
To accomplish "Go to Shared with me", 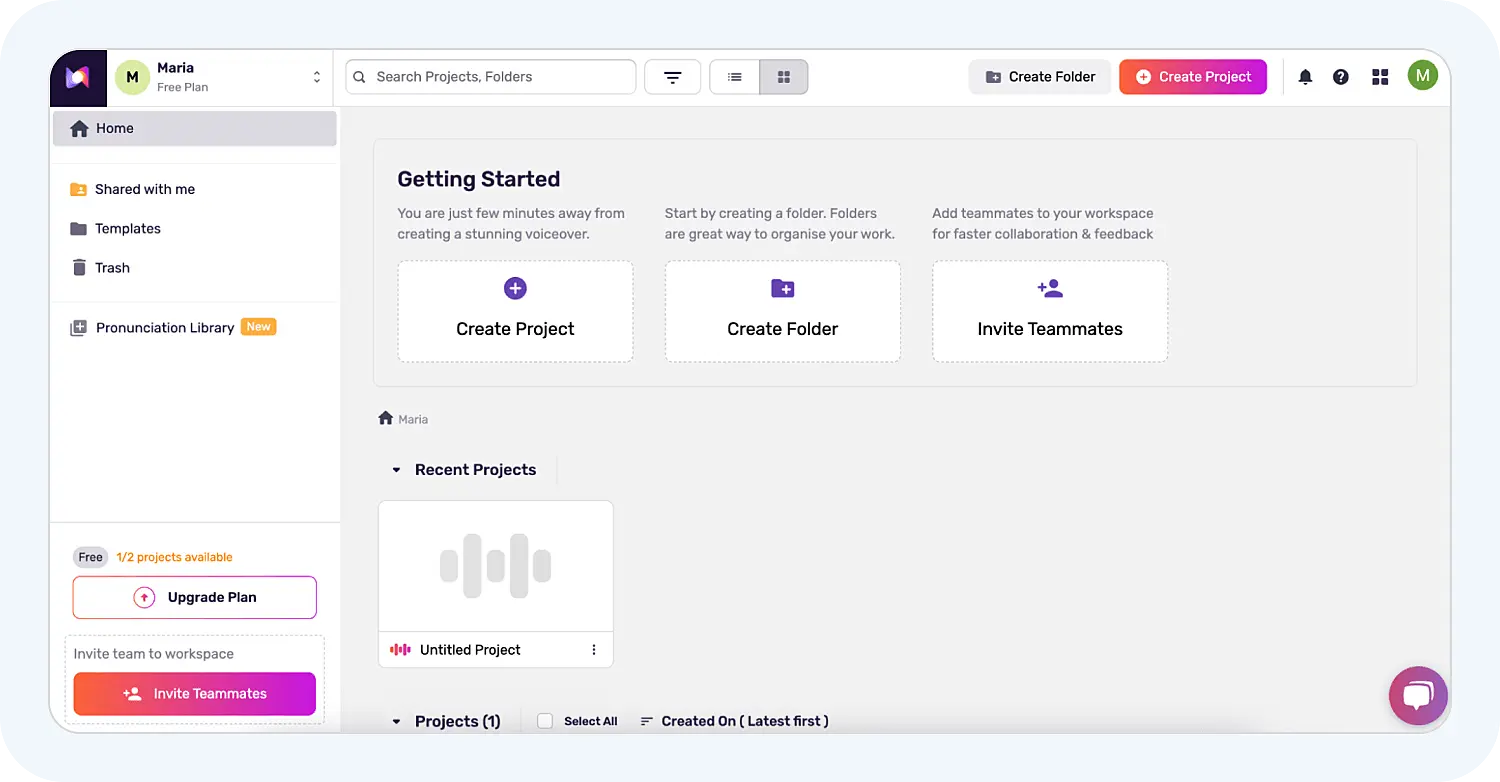I will [144, 189].
